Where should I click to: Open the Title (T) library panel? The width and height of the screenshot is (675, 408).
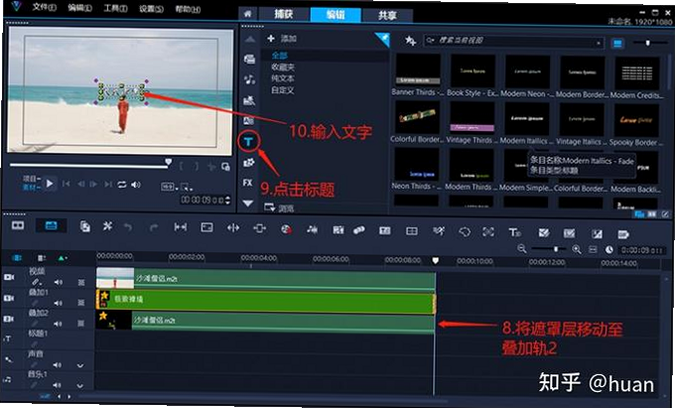pos(248,141)
